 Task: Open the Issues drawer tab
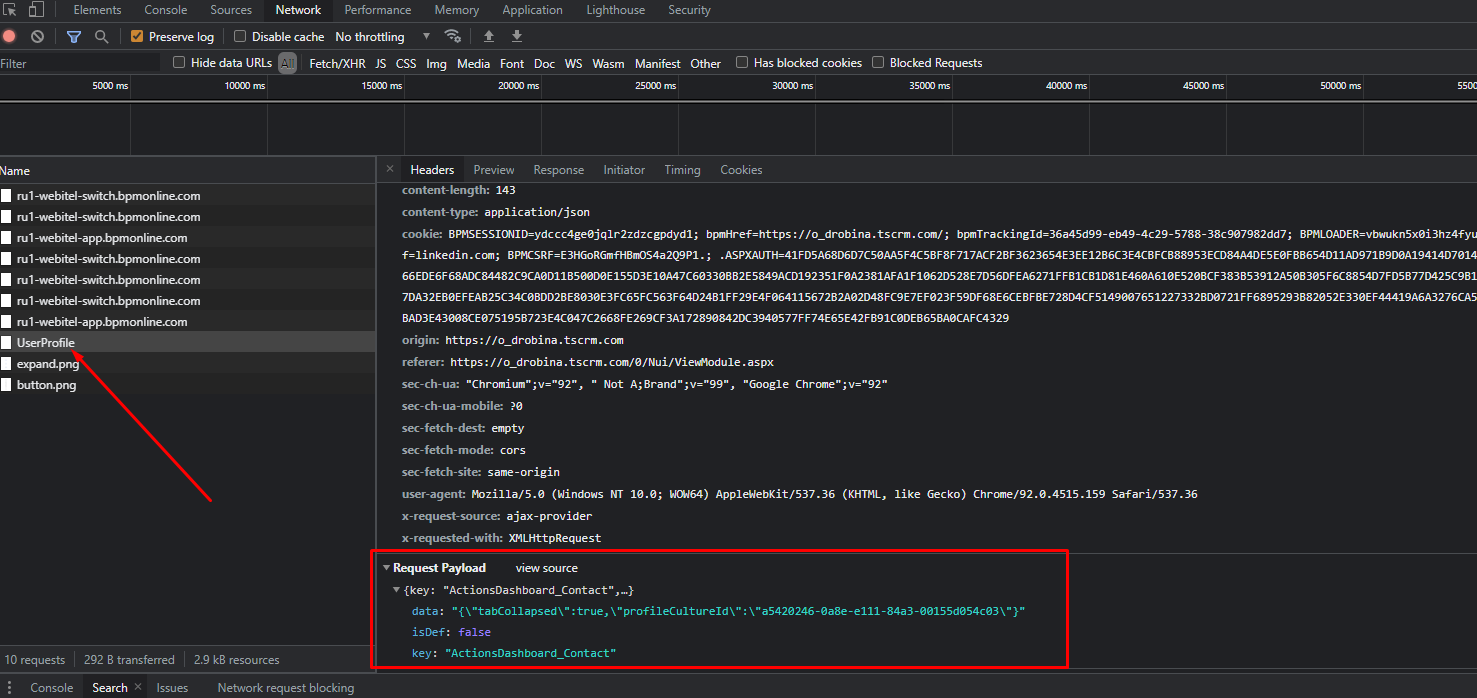tap(172, 687)
